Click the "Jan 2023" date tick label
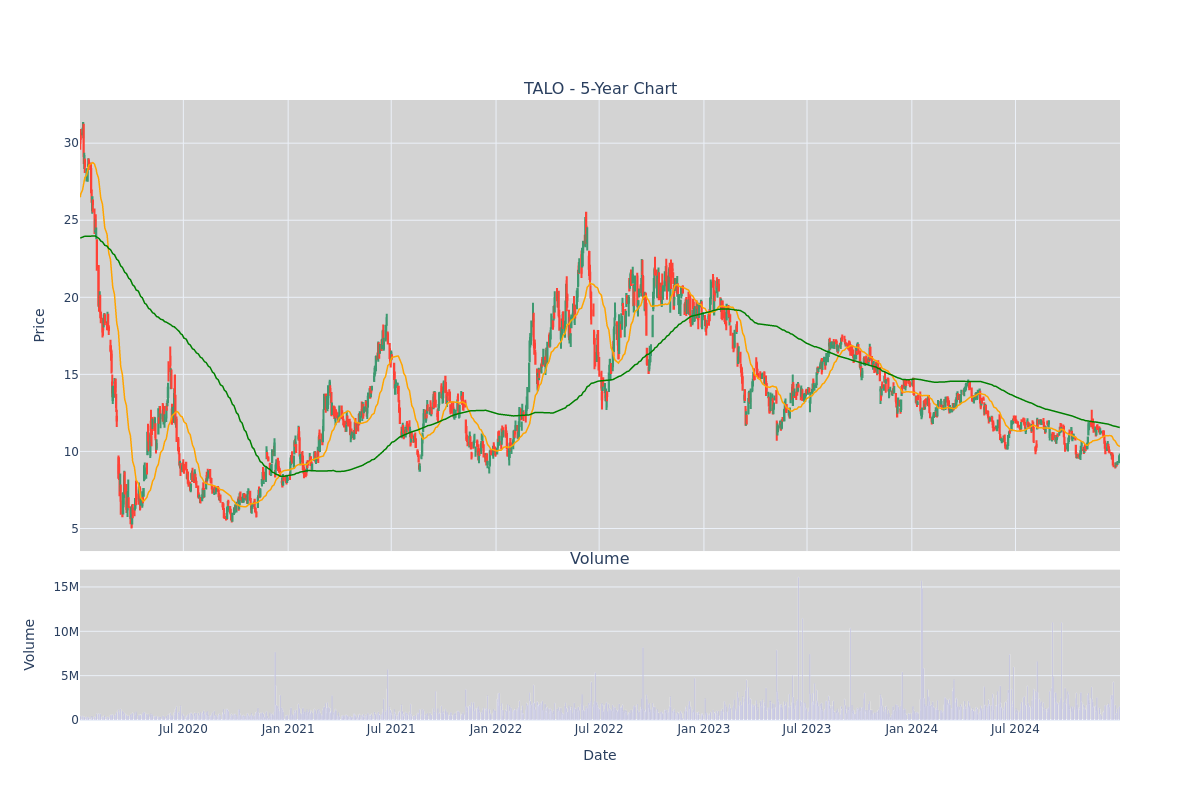The width and height of the screenshot is (1200, 800). click(x=704, y=729)
